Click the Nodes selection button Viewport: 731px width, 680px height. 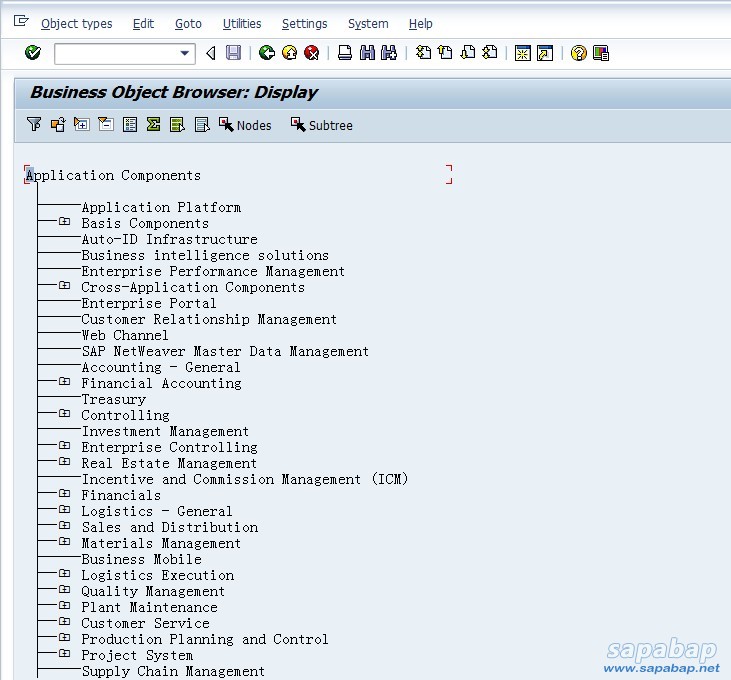point(245,125)
